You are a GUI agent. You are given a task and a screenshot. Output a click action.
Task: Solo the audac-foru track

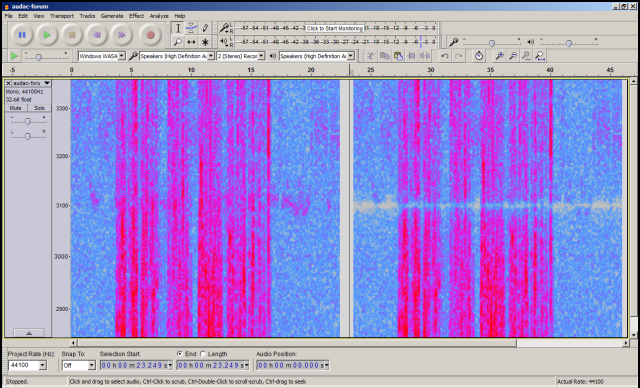click(x=39, y=108)
